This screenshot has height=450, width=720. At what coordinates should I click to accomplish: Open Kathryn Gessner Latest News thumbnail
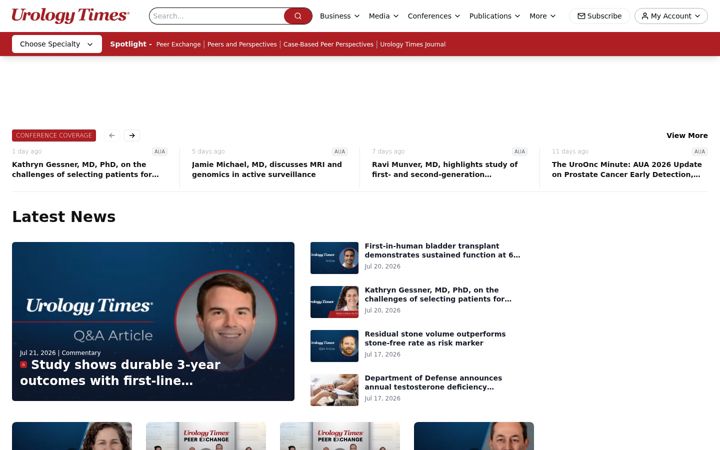tap(334, 302)
